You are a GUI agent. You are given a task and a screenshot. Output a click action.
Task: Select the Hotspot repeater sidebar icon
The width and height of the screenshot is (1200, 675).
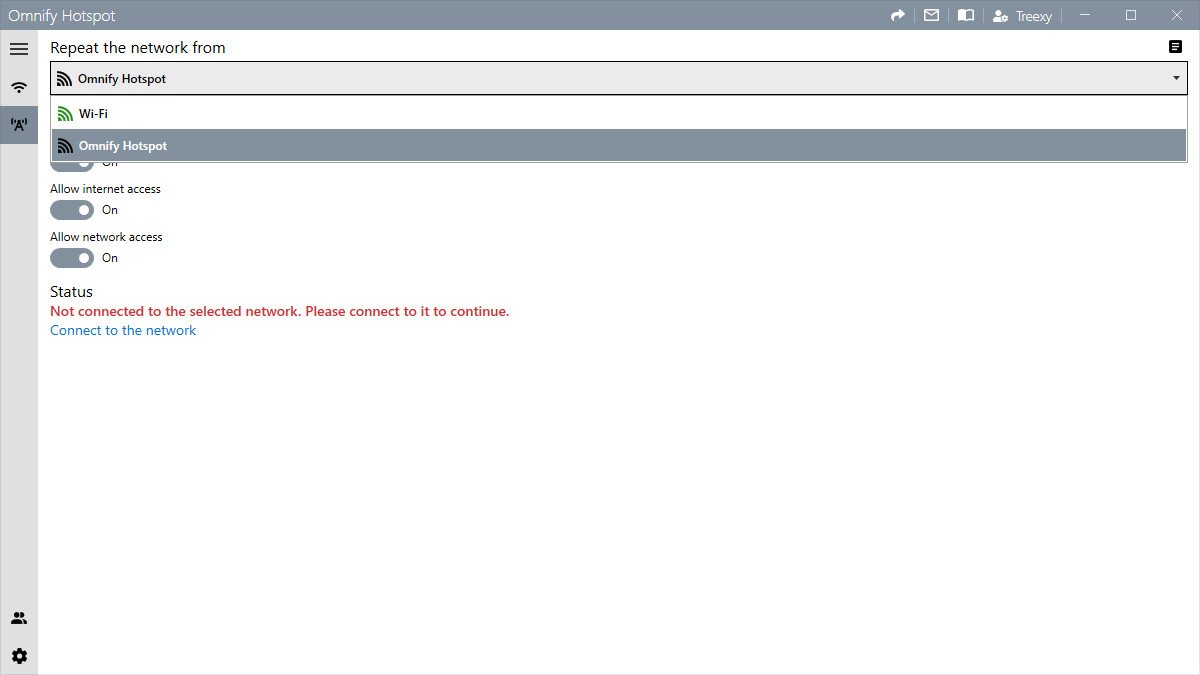(19, 124)
